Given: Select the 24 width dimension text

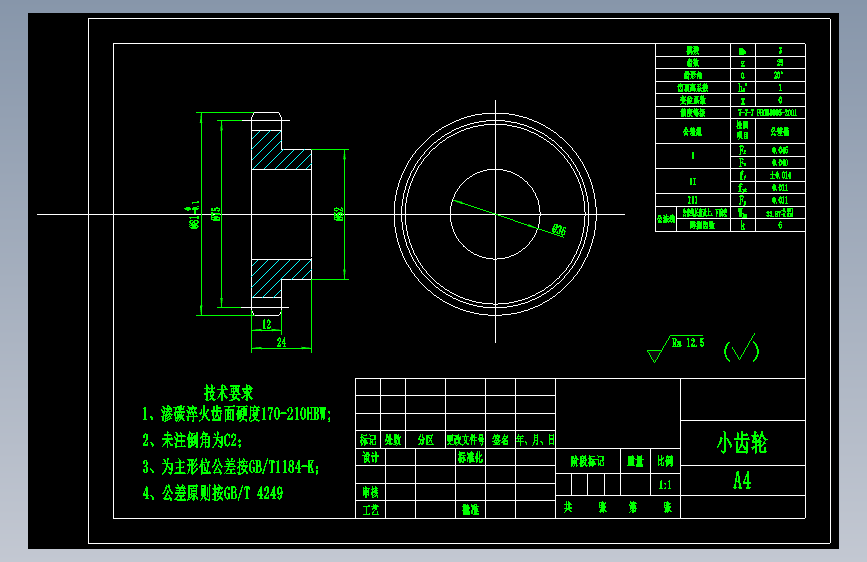Looking at the screenshot, I should 281,342.
